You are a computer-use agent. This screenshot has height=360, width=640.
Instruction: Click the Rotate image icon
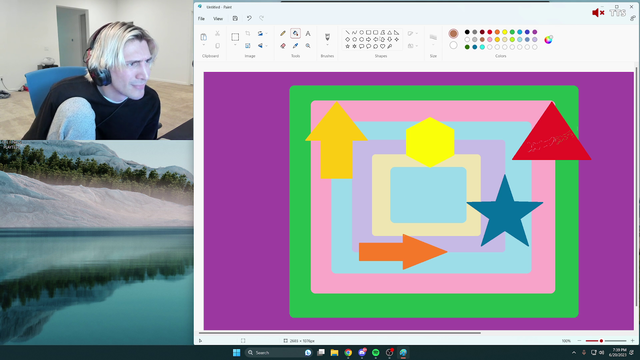(x=260, y=33)
